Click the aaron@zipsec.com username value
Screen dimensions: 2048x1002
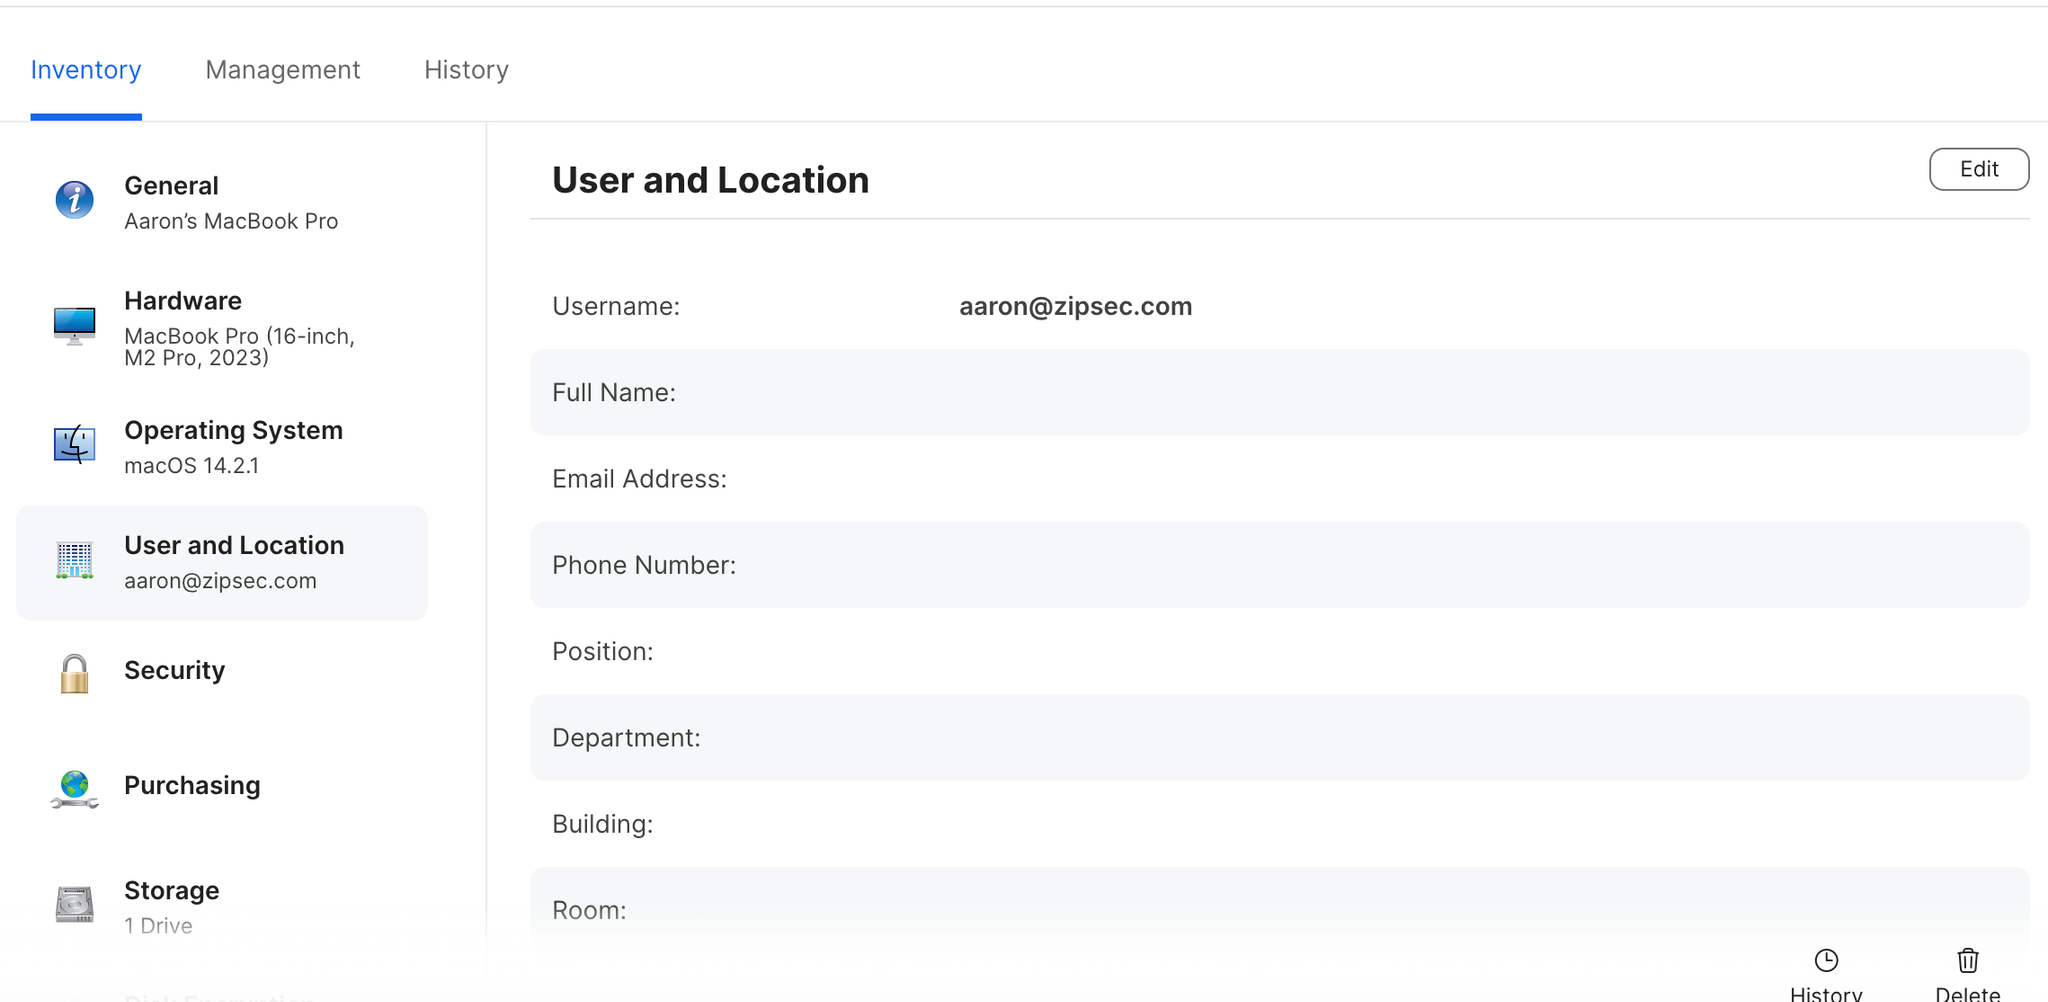click(1075, 307)
